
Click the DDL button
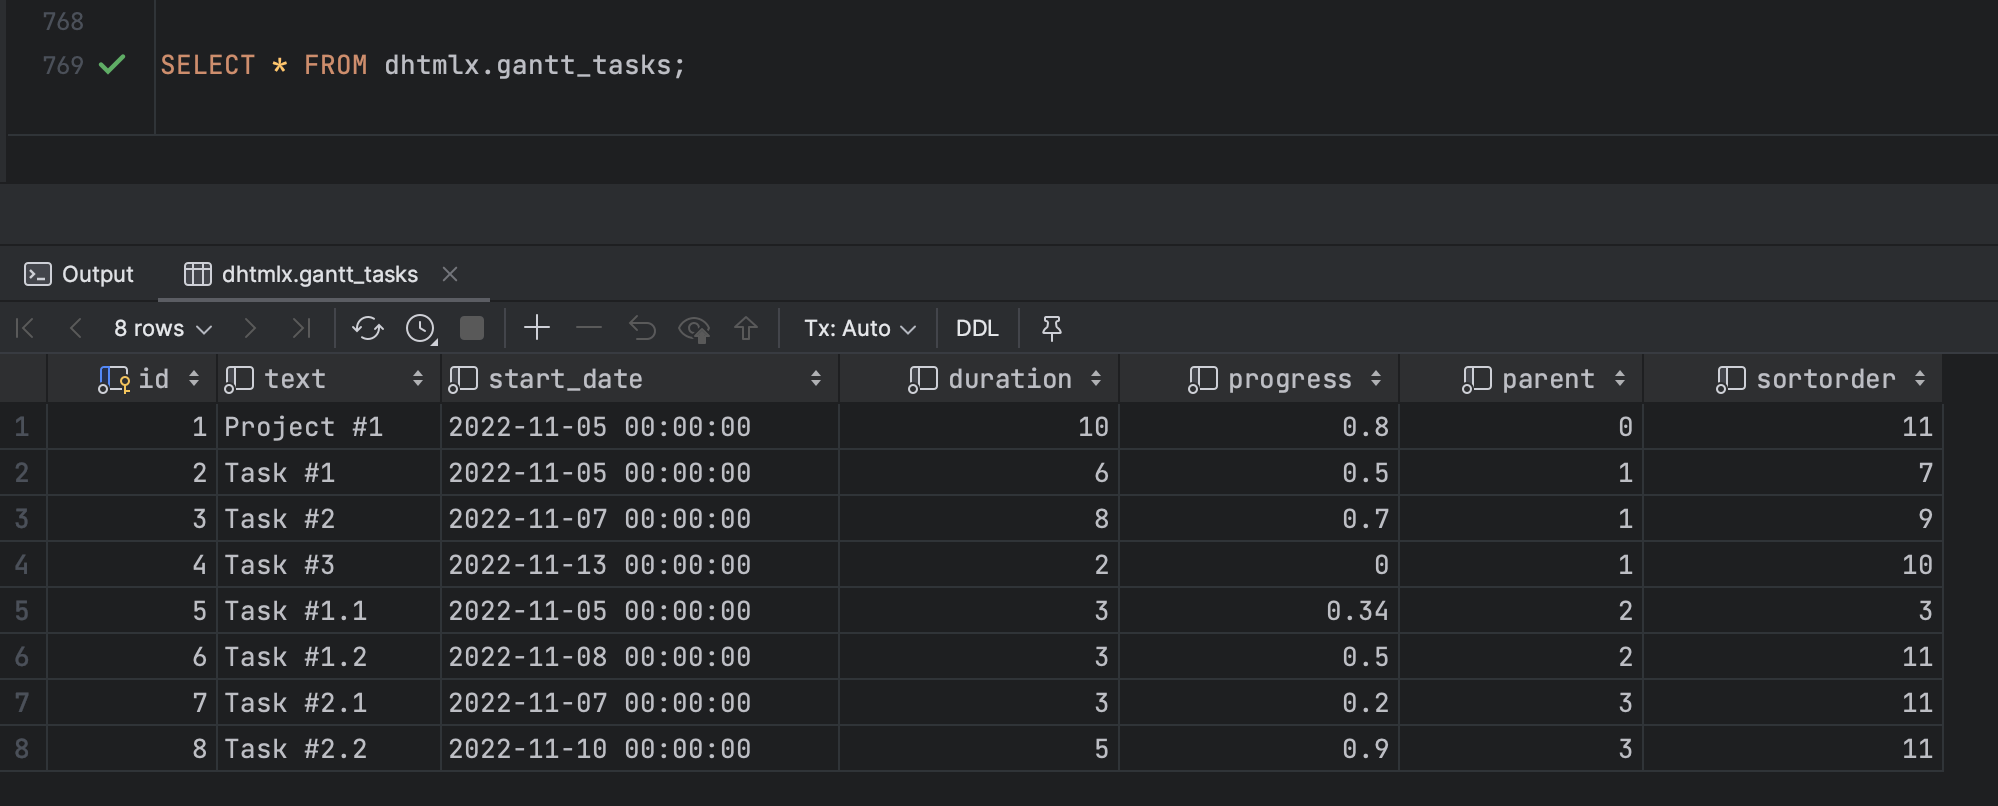tap(977, 328)
